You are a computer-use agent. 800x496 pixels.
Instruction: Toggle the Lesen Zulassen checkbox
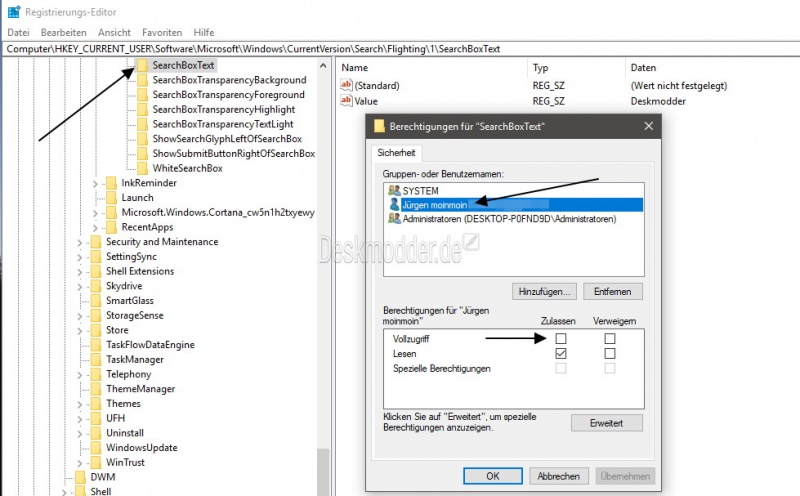point(561,354)
